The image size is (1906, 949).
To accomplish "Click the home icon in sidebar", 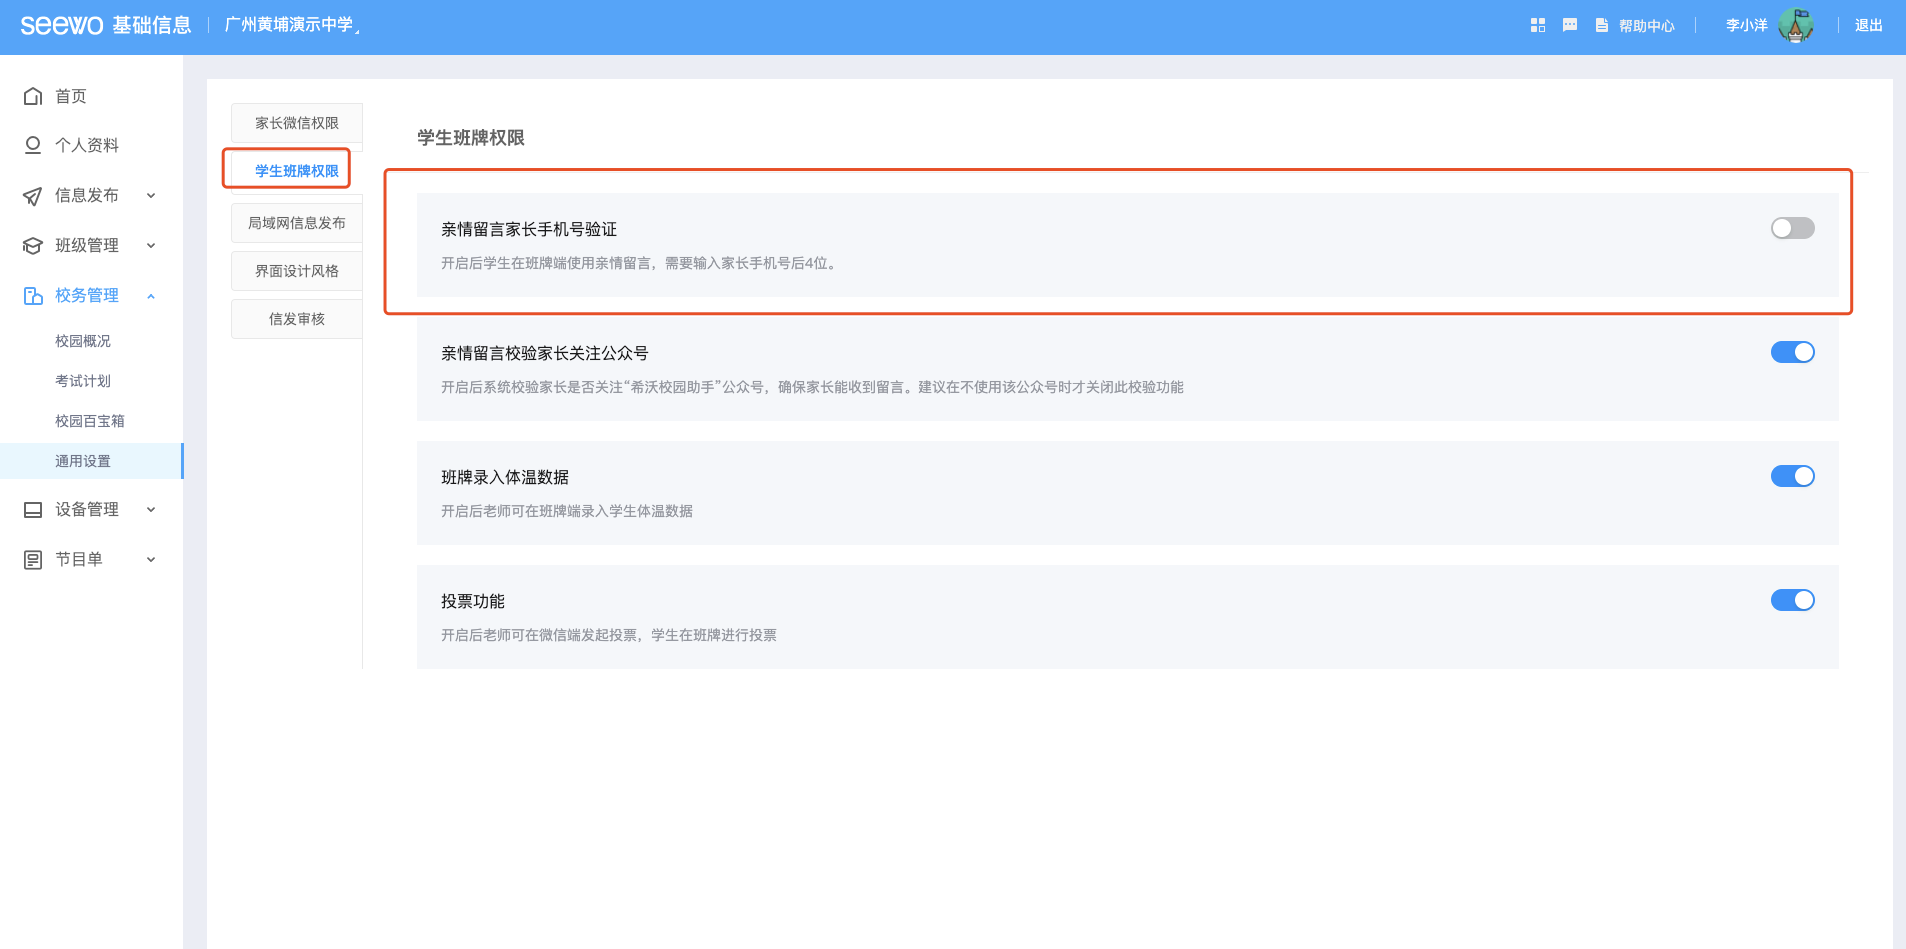I will pyautogui.click(x=33, y=96).
